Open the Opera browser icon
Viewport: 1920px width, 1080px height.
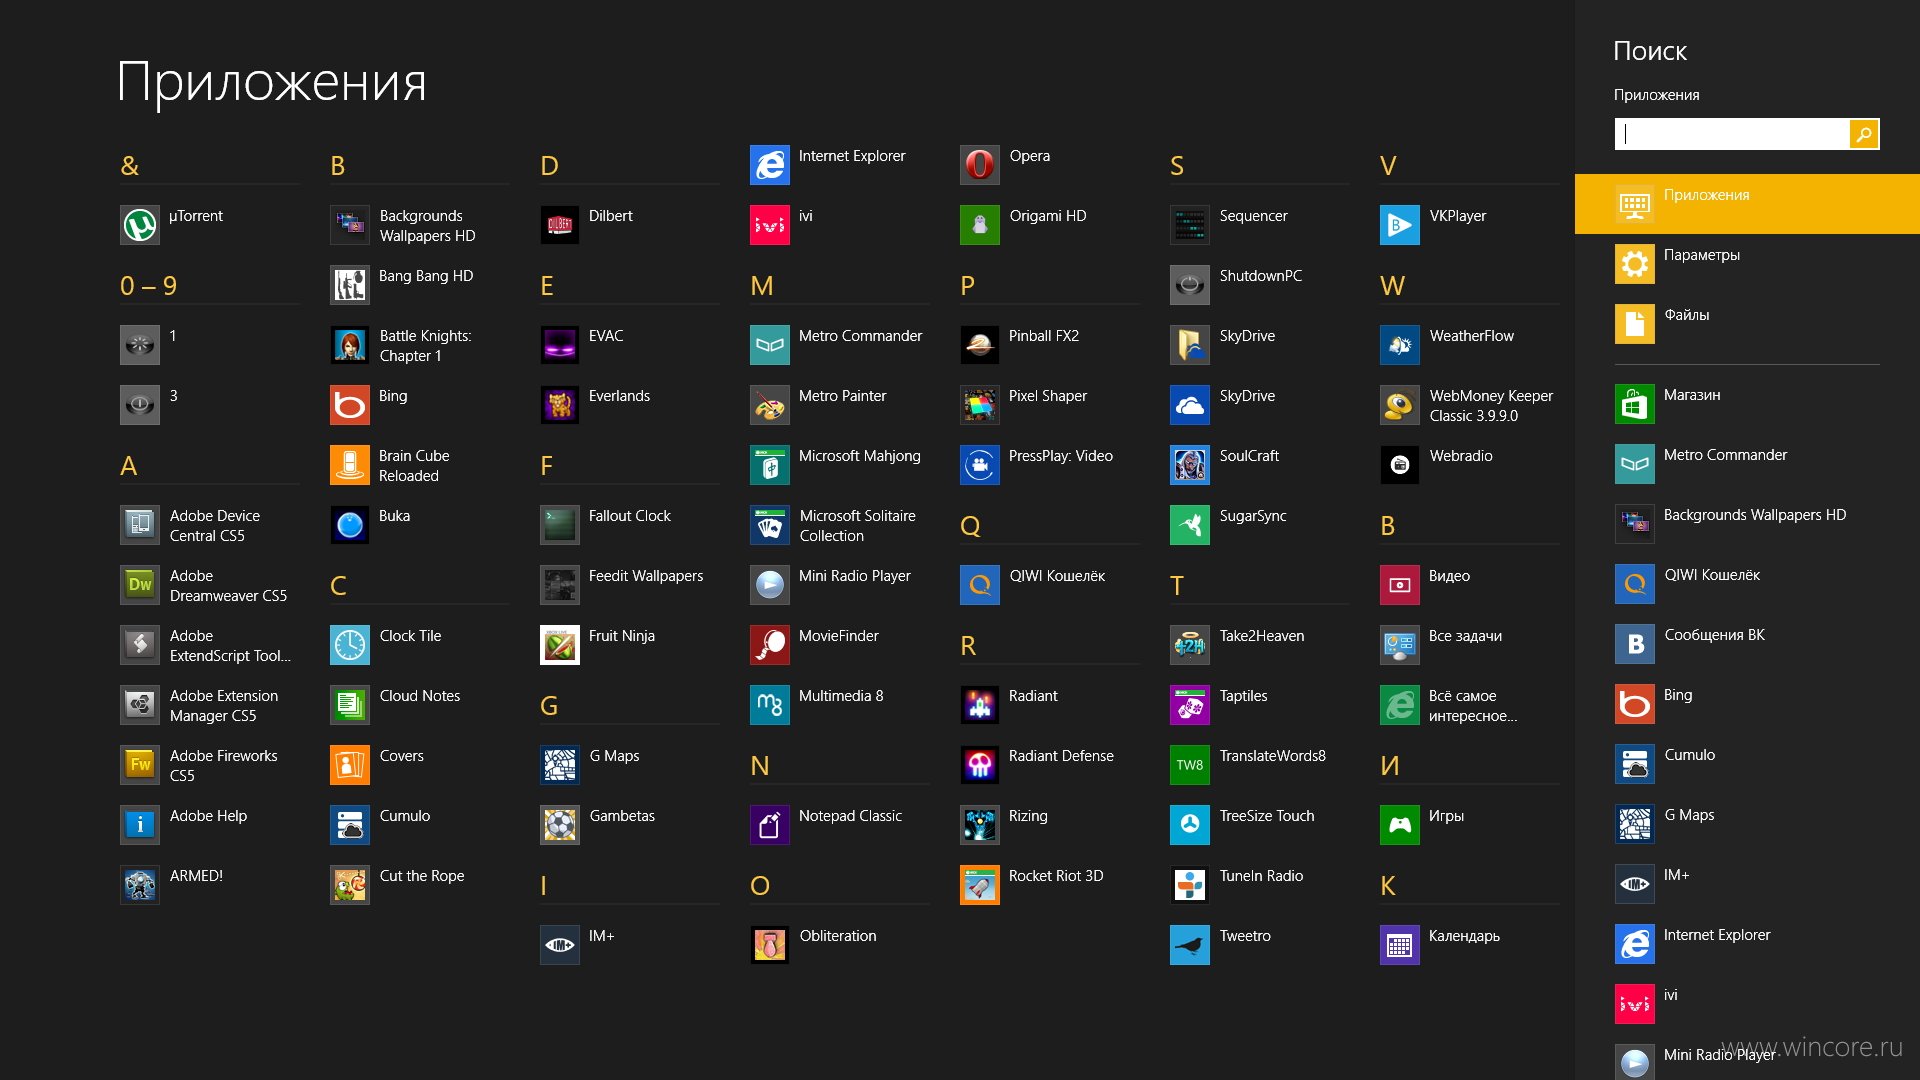click(980, 165)
